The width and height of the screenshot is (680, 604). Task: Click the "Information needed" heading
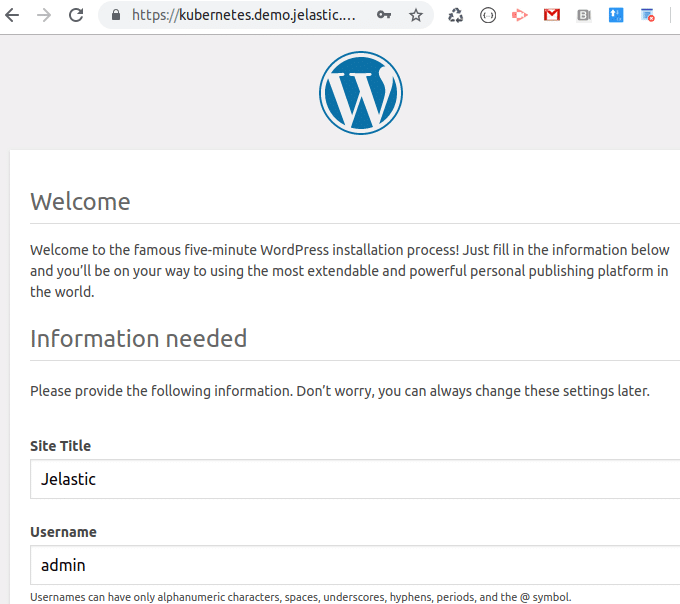pos(138,338)
